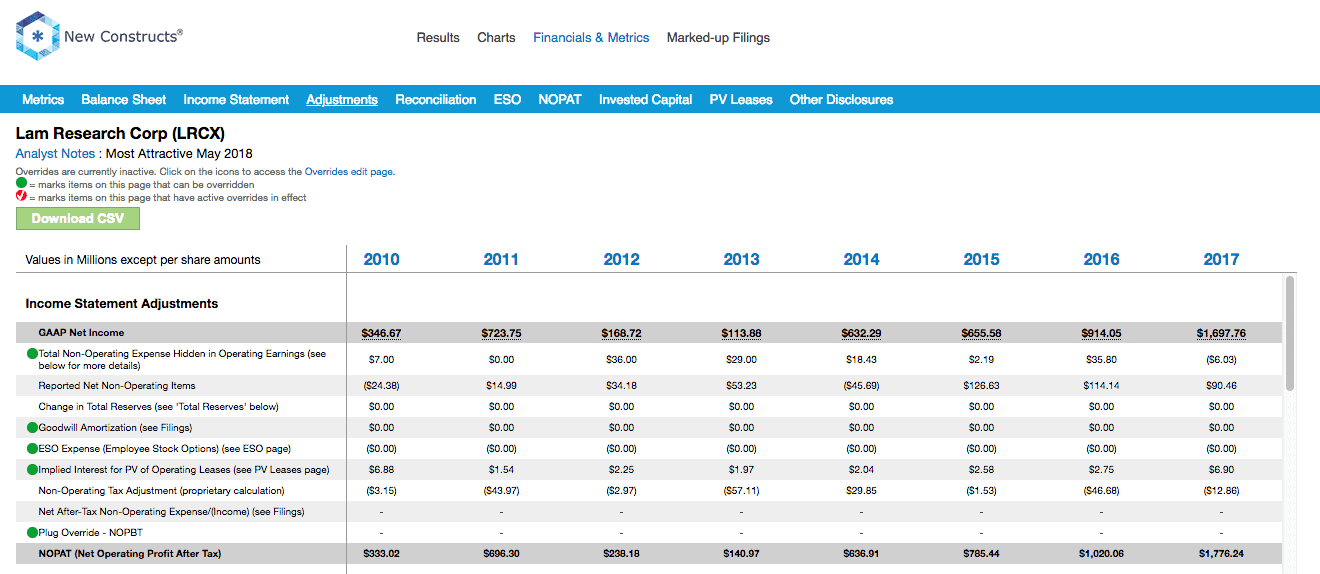1320x574 pixels.
Task: Click GAAP Net Income value $723.75
Action: click(x=501, y=333)
